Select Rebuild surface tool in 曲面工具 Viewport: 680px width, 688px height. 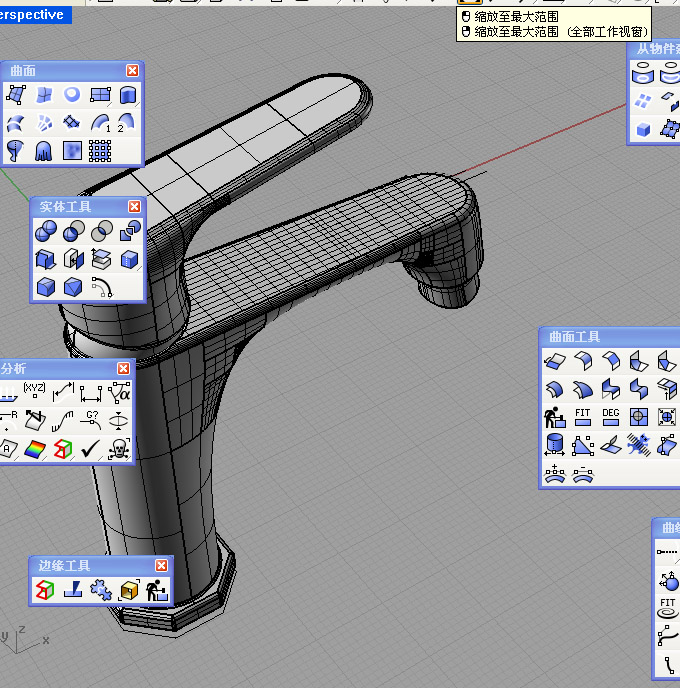[x=555, y=417]
